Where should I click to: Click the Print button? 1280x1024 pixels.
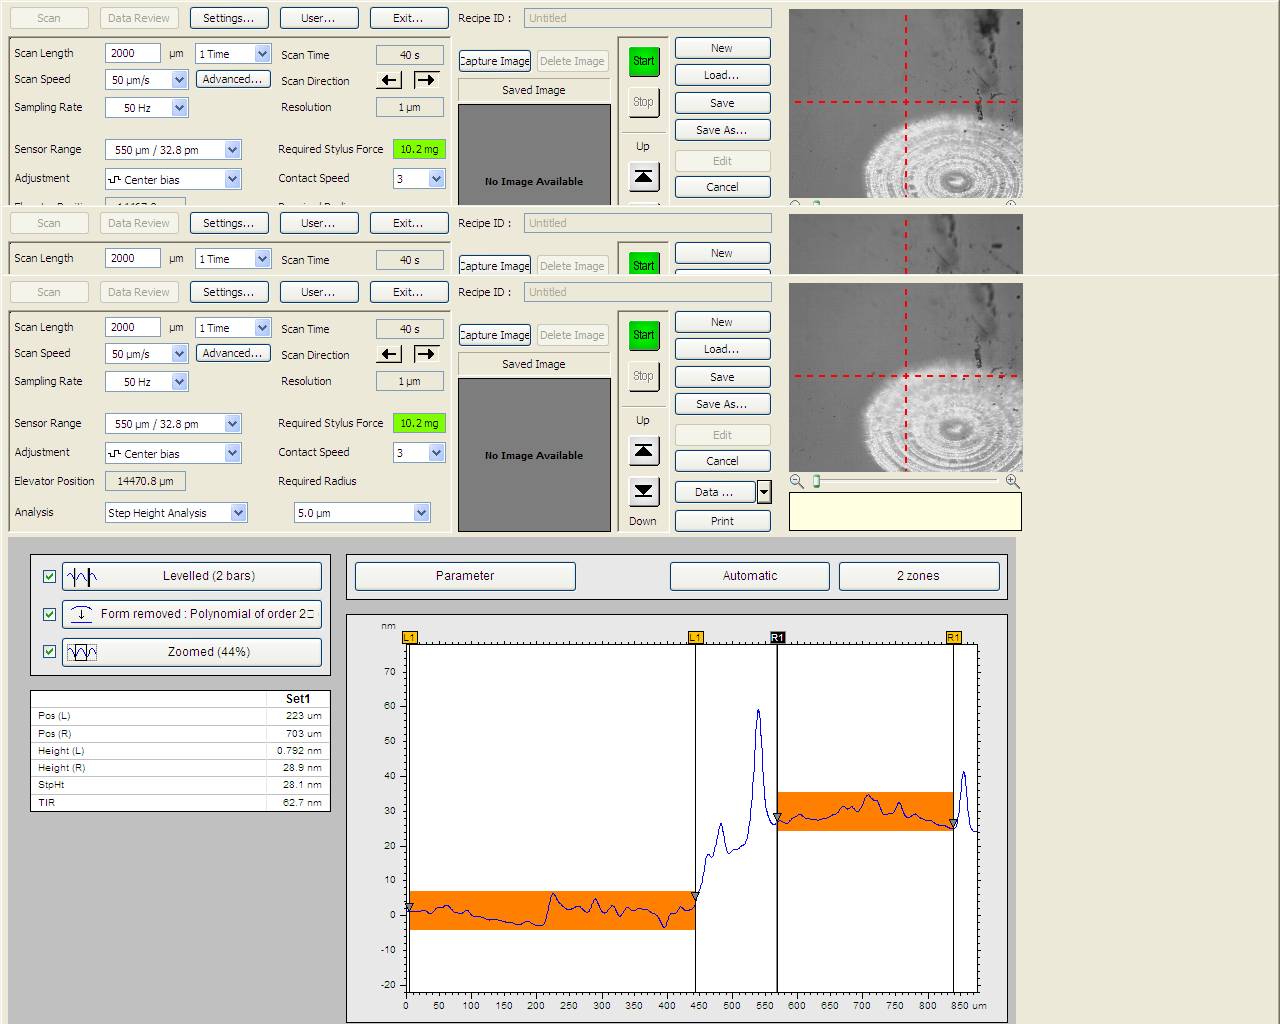722,521
